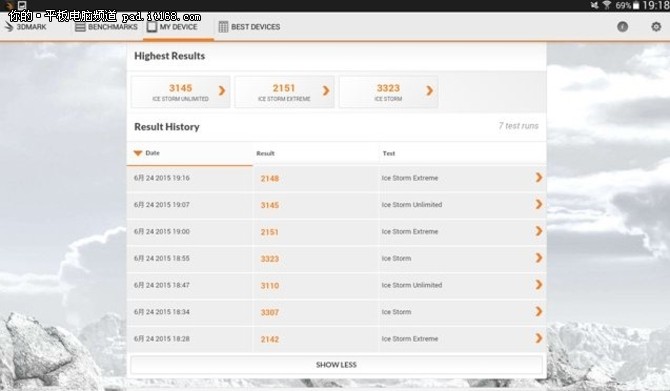The height and width of the screenshot is (391, 670).
Task: Click the arrow on the Ice Storm Extreme card
Action: 326,91
